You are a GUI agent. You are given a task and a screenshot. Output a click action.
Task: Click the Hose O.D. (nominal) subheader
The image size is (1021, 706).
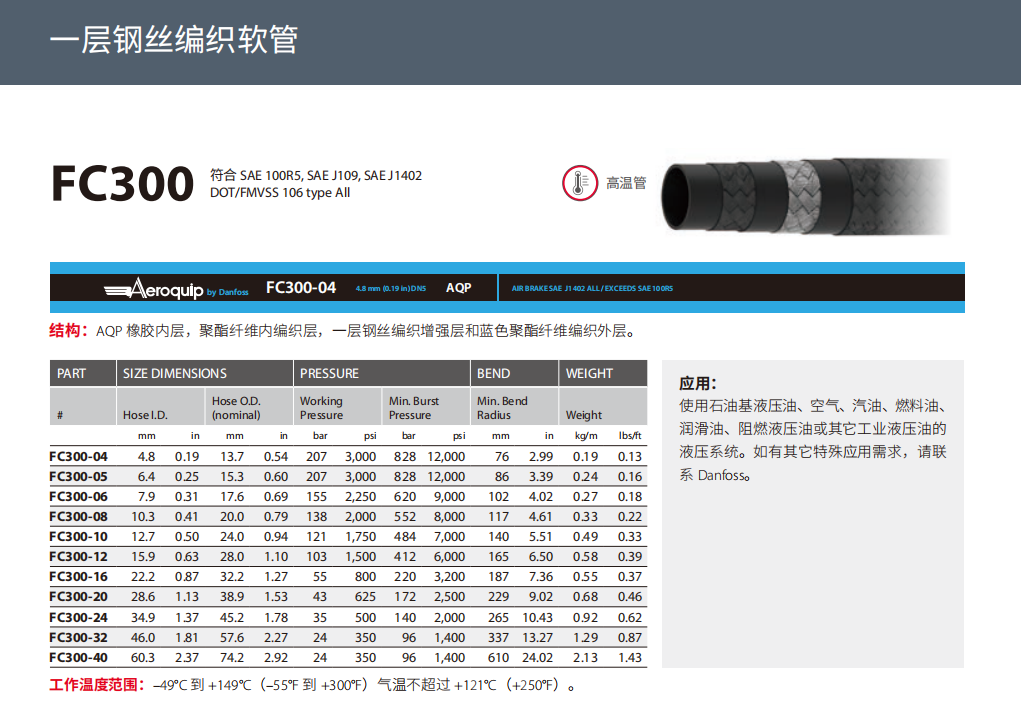[x=236, y=408]
